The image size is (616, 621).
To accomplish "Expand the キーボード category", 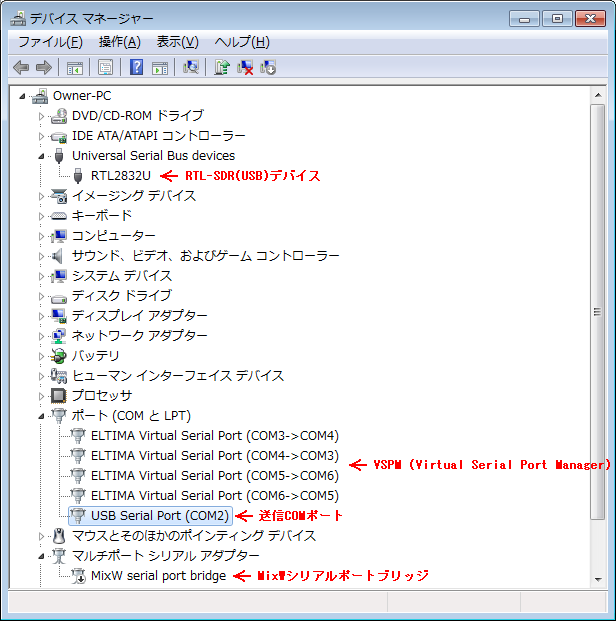I will (41, 216).
